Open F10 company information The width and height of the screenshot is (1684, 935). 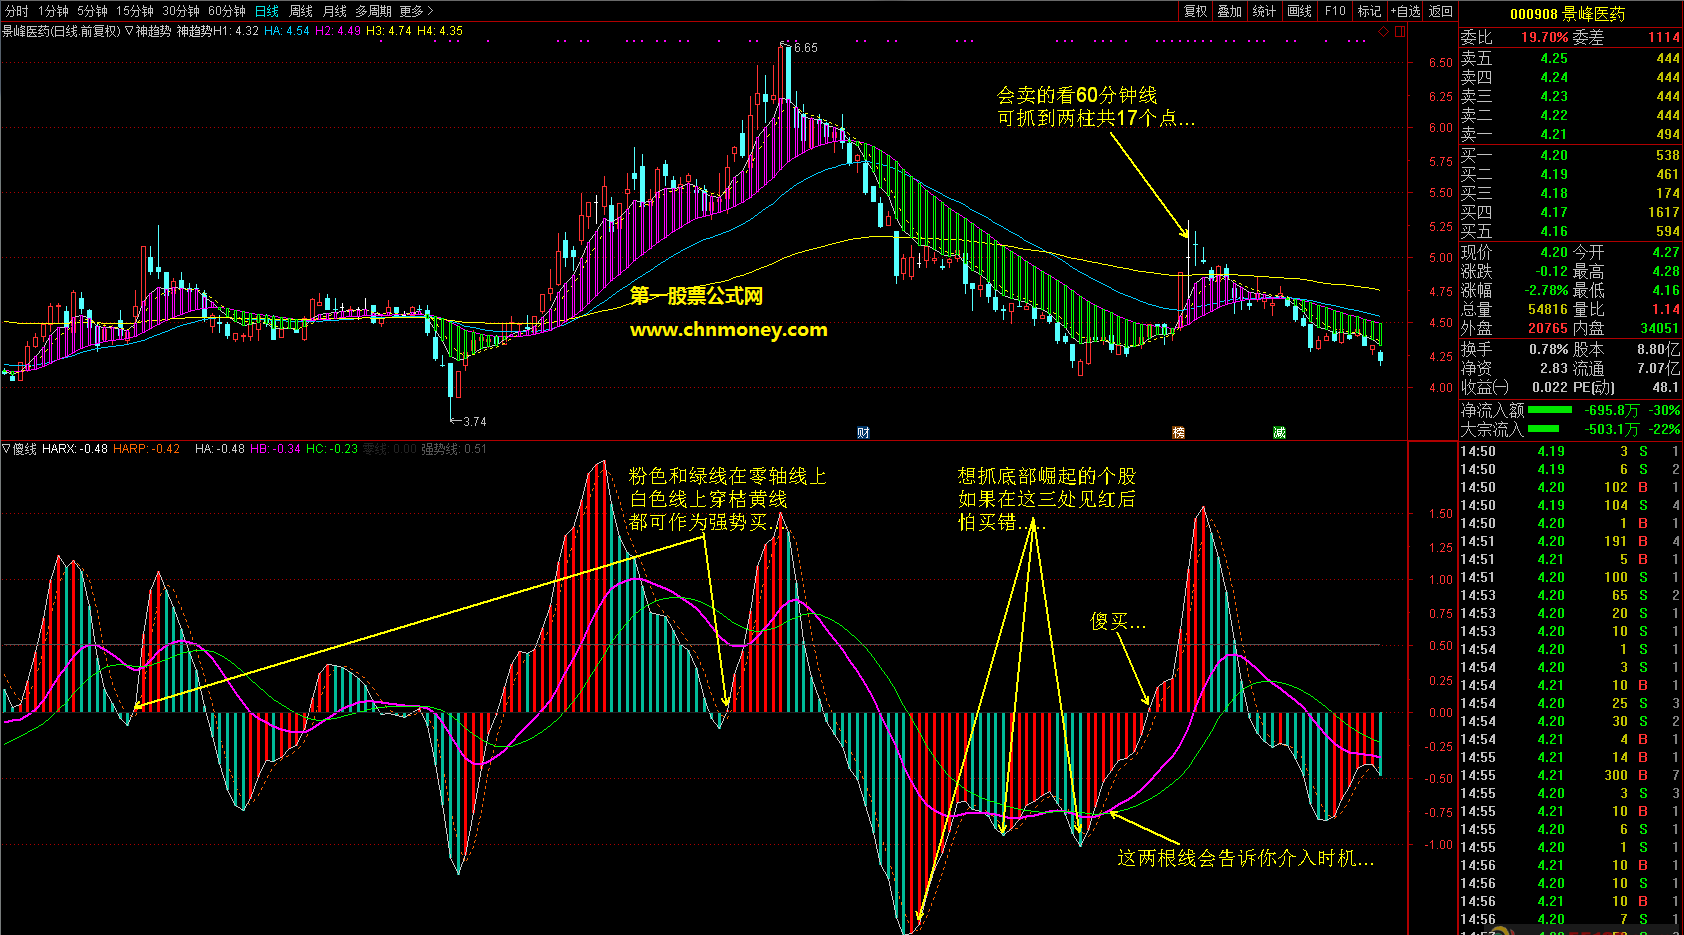[x=1335, y=11]
